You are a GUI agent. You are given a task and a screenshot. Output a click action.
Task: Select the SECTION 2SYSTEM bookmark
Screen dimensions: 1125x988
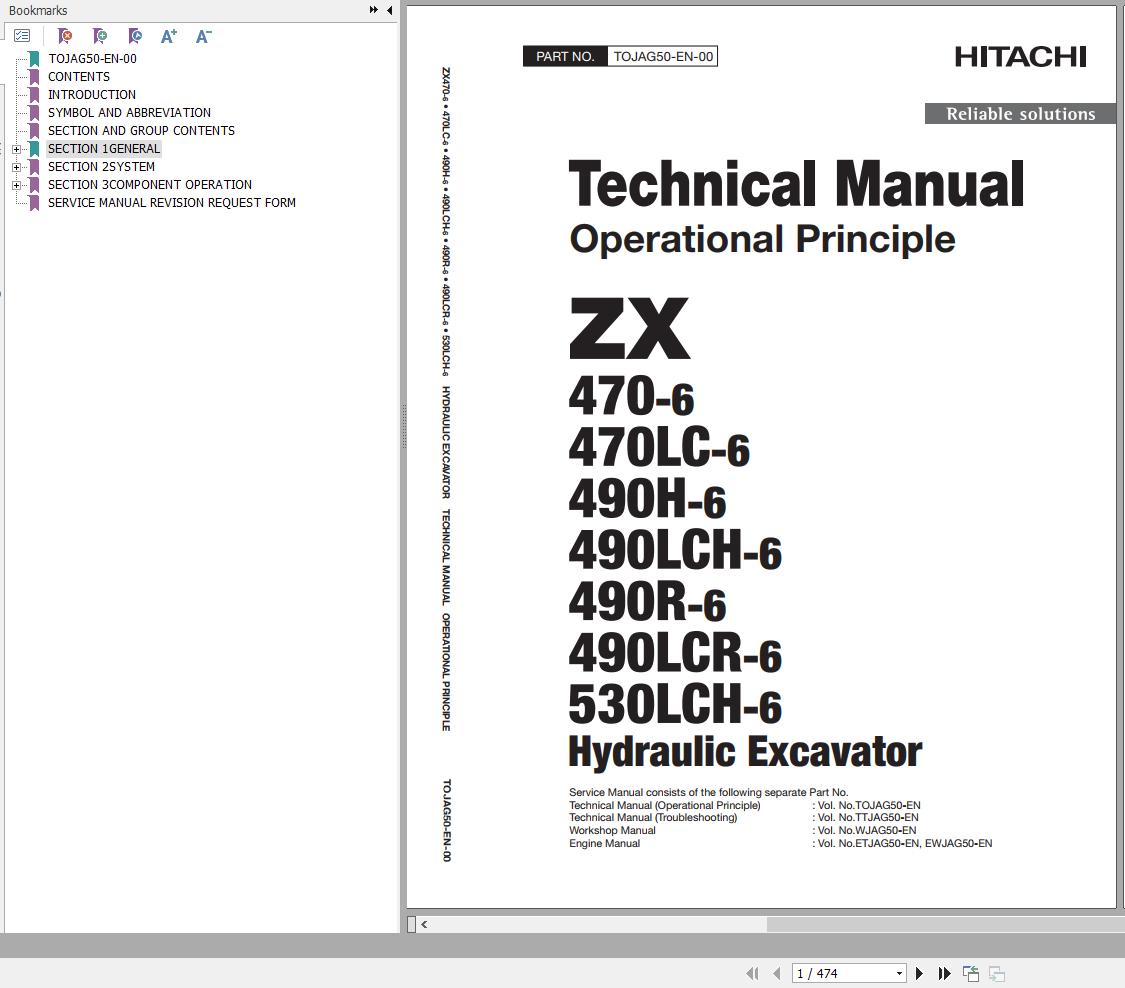point(101,166)
